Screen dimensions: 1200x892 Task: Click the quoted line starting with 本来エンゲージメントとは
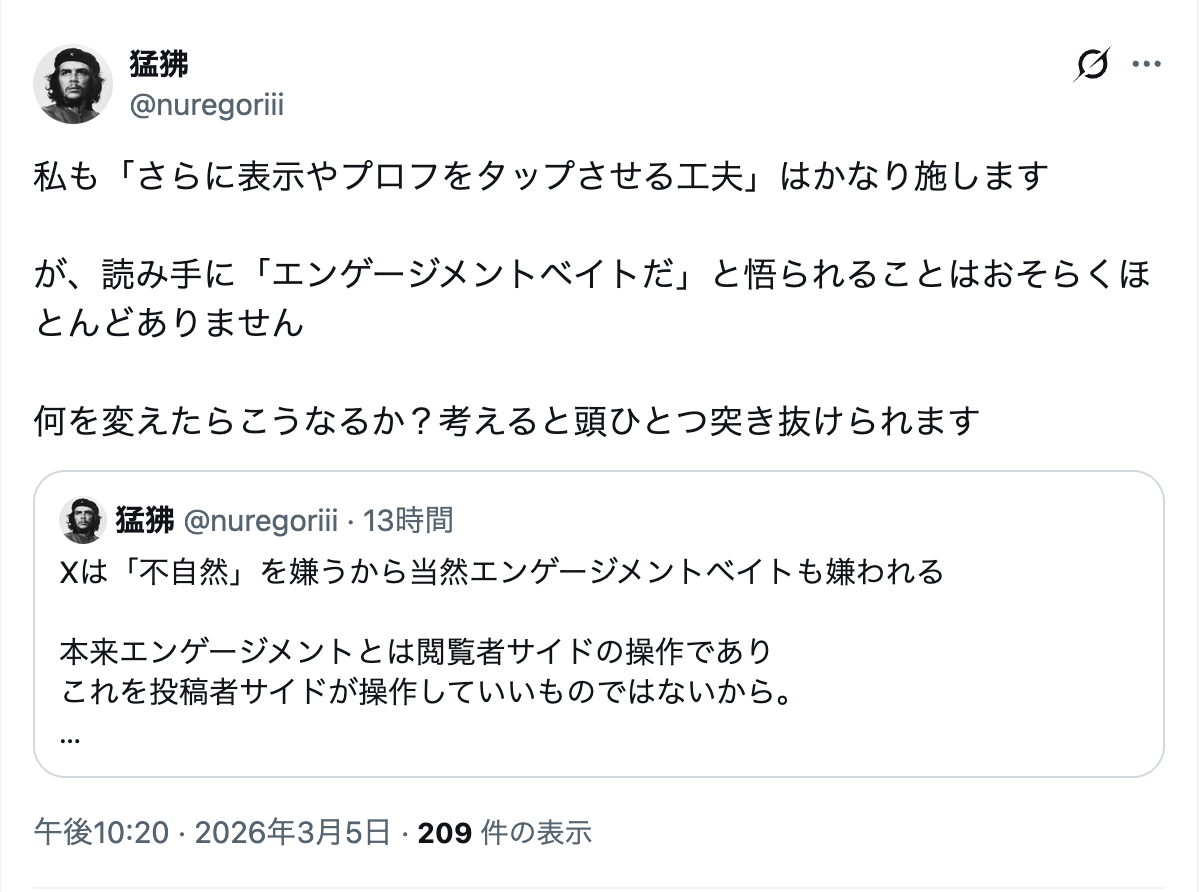point(415,652)
